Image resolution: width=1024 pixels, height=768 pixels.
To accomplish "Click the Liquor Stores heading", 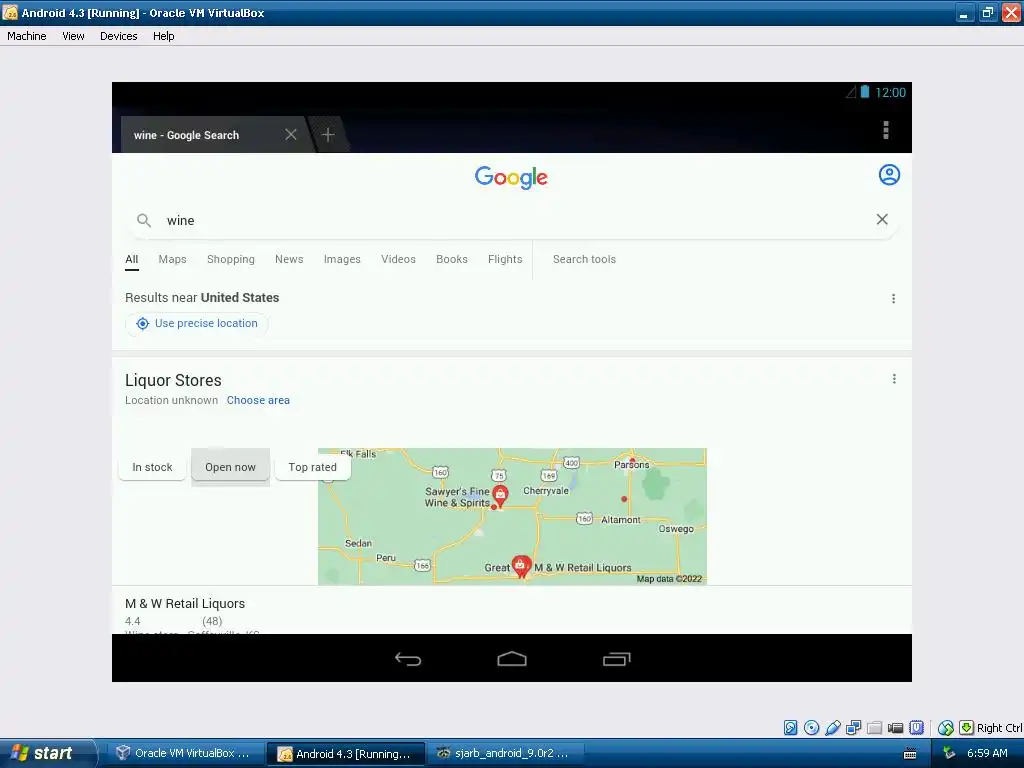I will coord(173,380).
